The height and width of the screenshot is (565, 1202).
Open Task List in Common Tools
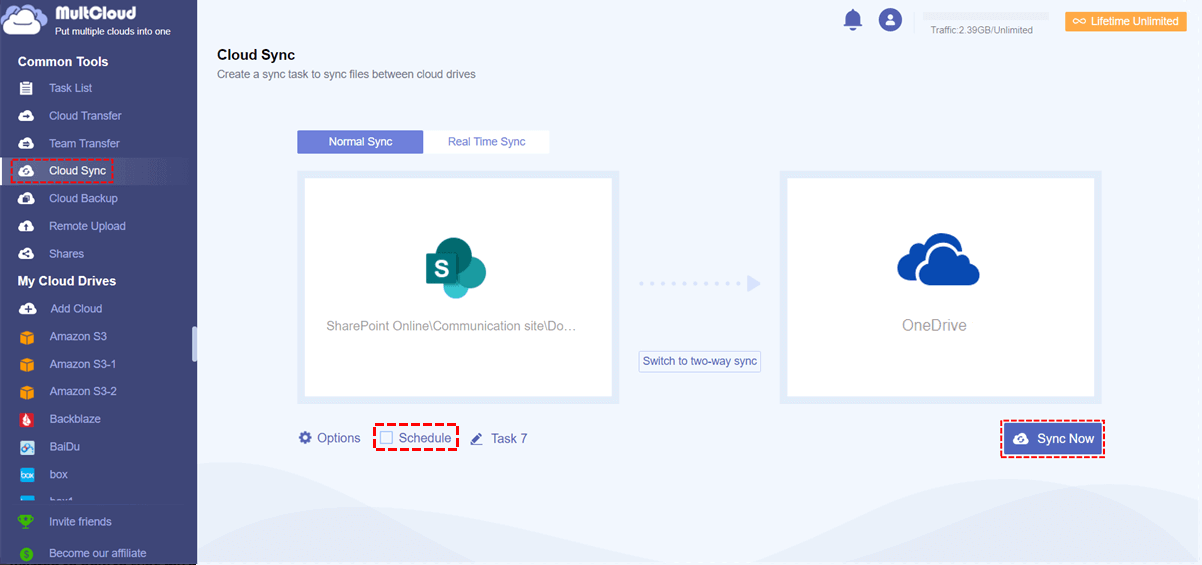click(71, 88)
